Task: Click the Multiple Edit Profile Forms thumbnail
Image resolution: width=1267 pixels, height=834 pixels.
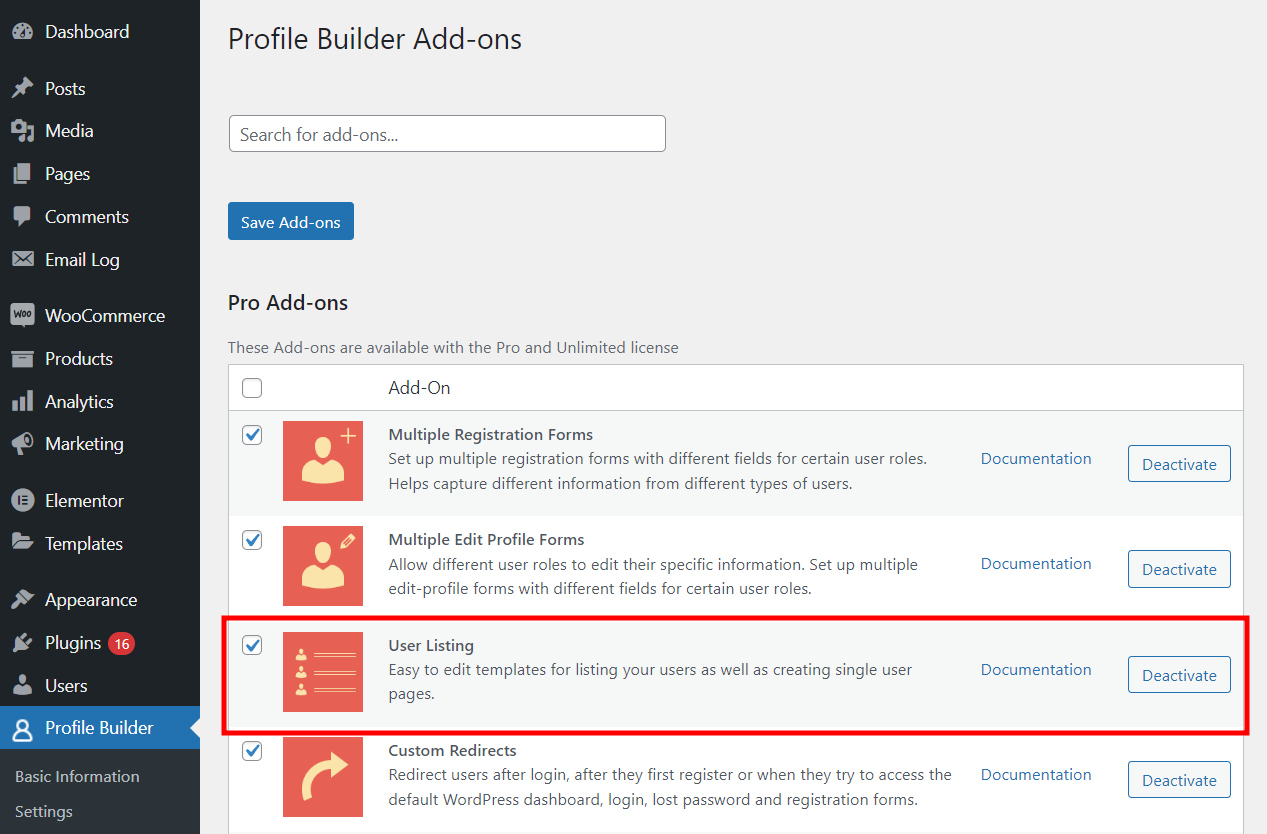Action: coord(323,566)
